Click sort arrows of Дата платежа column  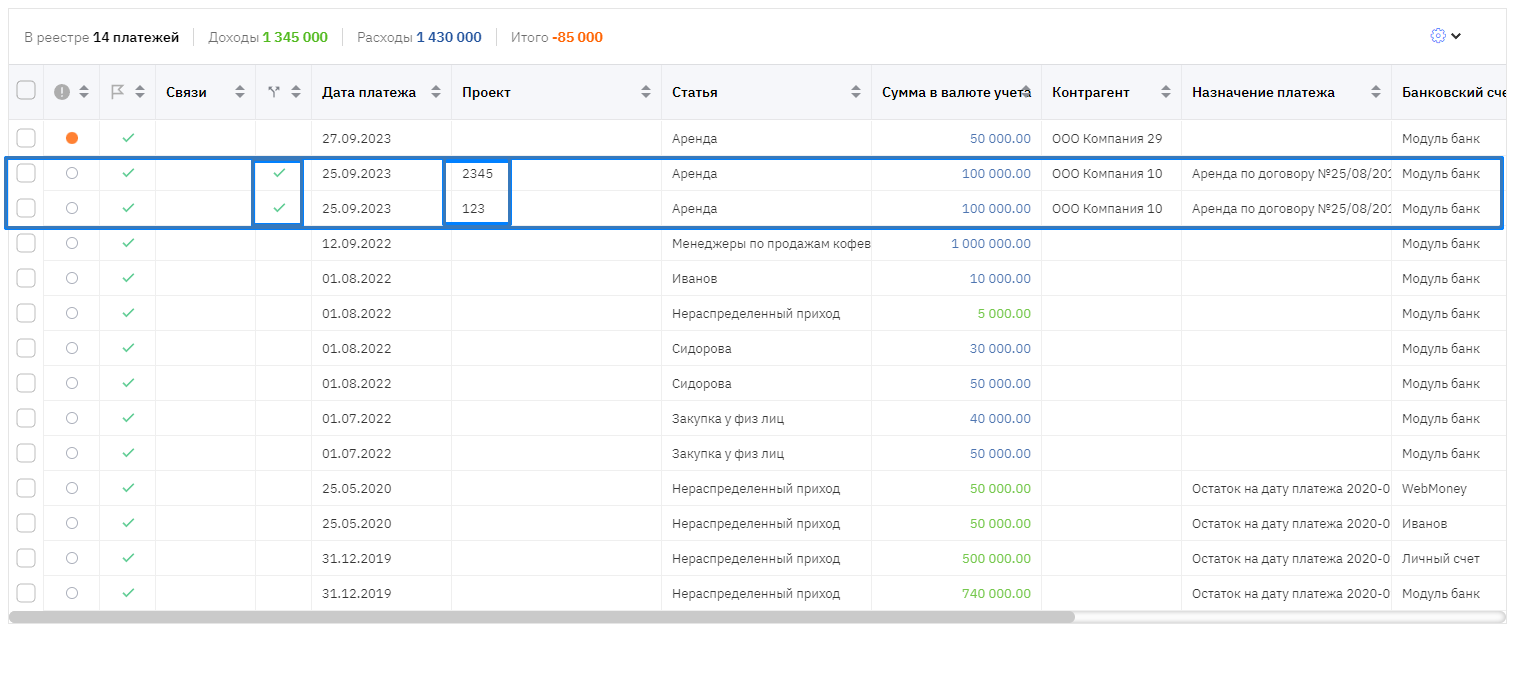click(436, 92)
